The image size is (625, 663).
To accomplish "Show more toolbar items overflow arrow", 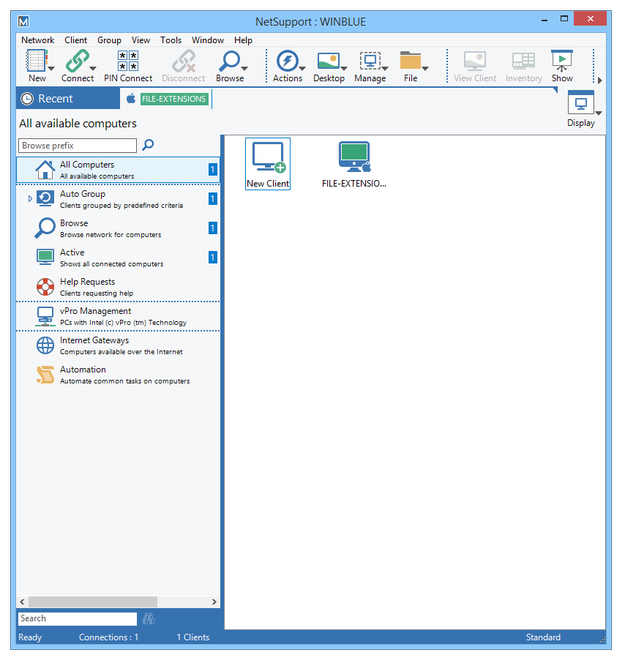I will click(x=599, y=80).
